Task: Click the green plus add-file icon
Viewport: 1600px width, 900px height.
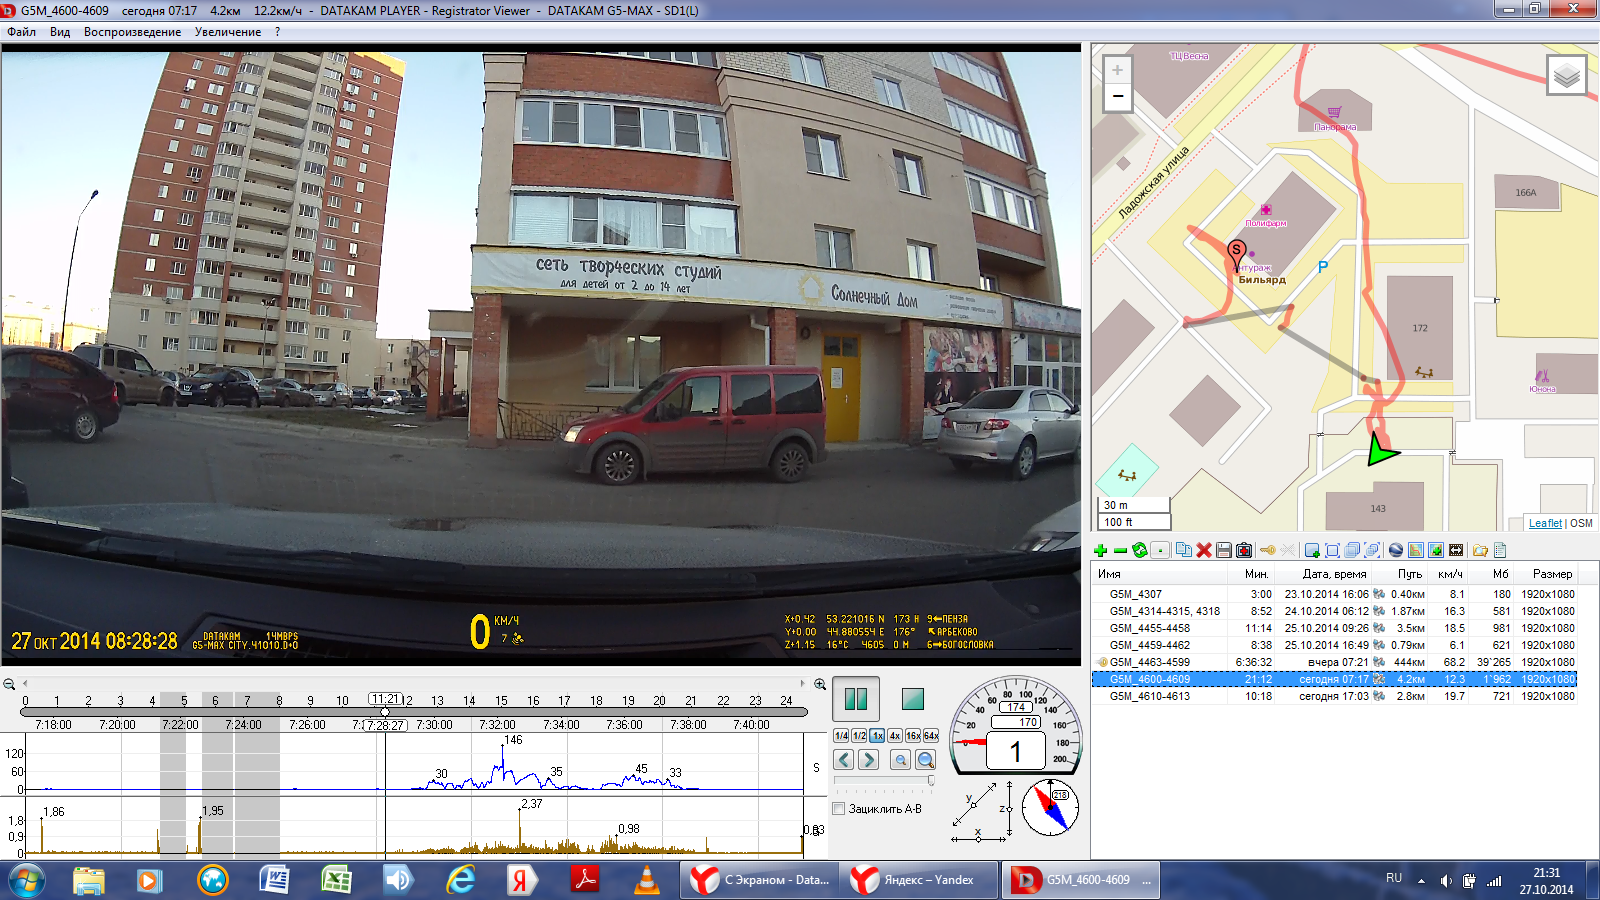Action: [x=1100, y=550]
